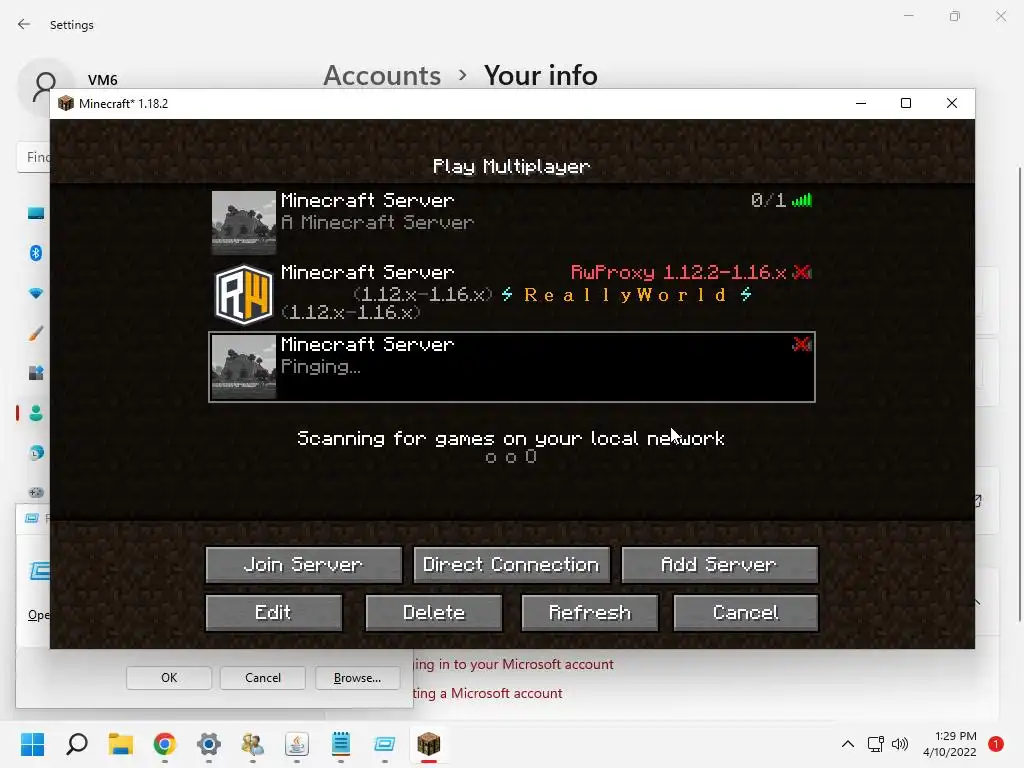Show hidden tray icons chevron

(848, 744)
